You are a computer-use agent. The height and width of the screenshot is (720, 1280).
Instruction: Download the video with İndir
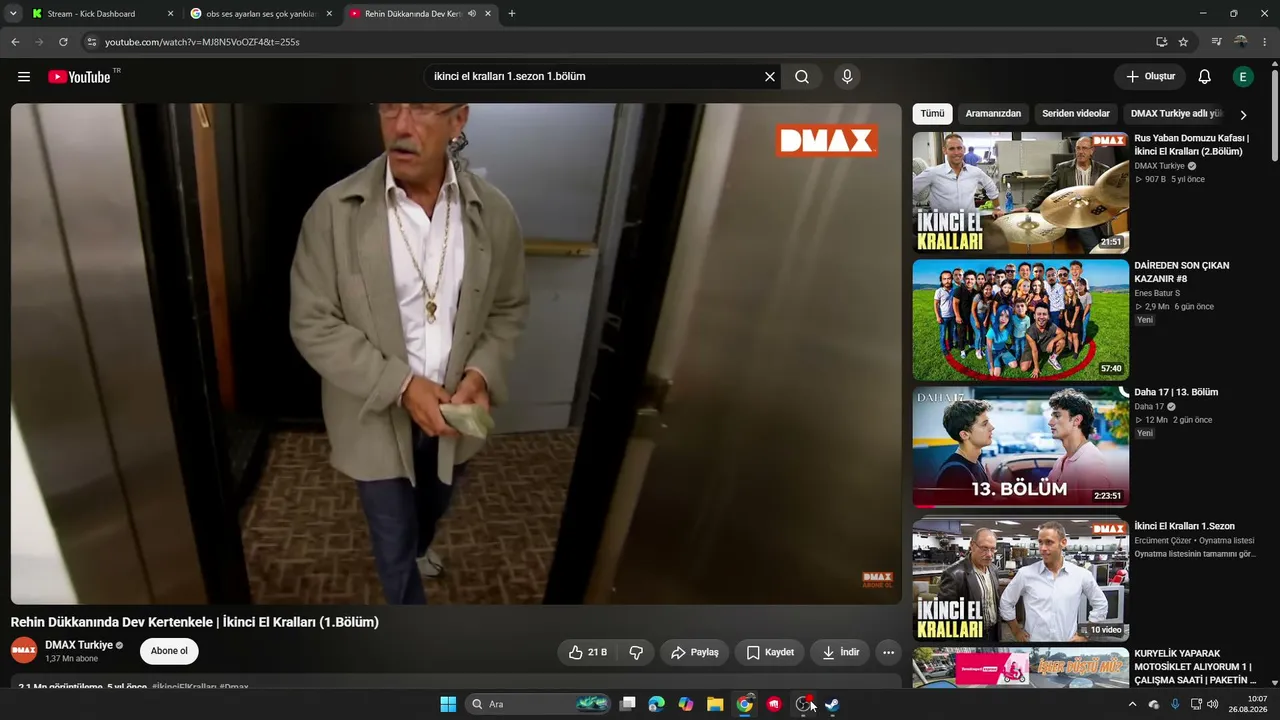840,652
